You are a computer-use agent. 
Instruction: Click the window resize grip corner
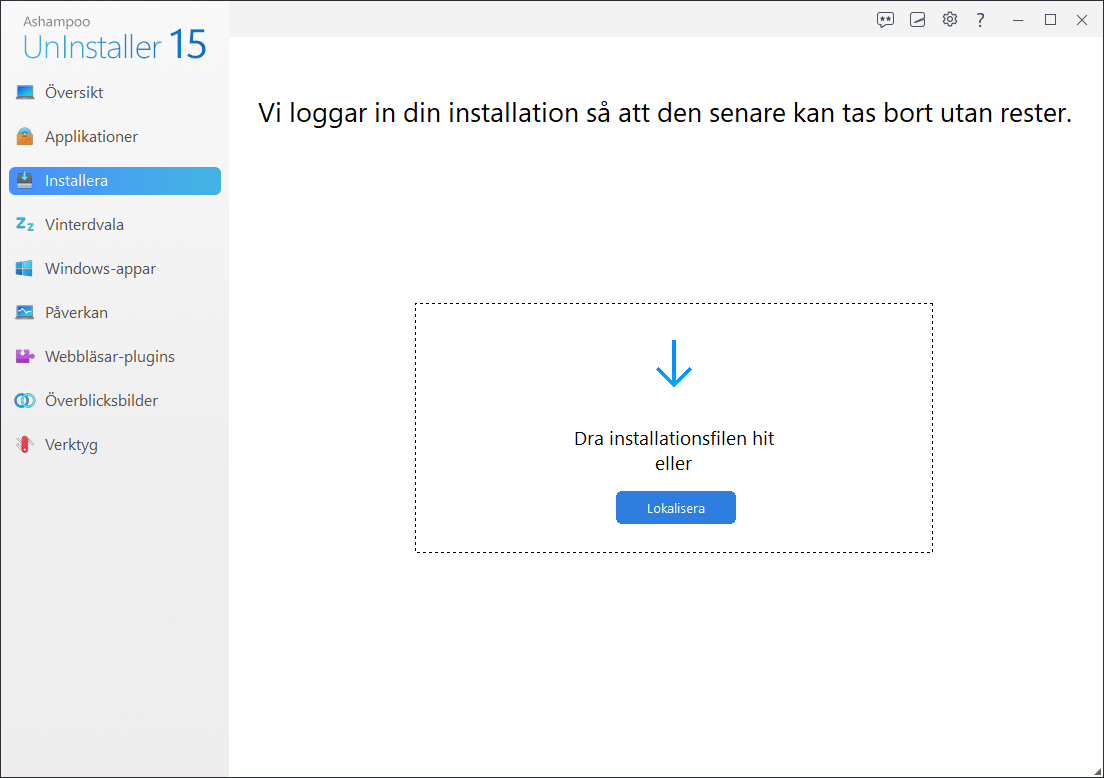[1098, 772]
